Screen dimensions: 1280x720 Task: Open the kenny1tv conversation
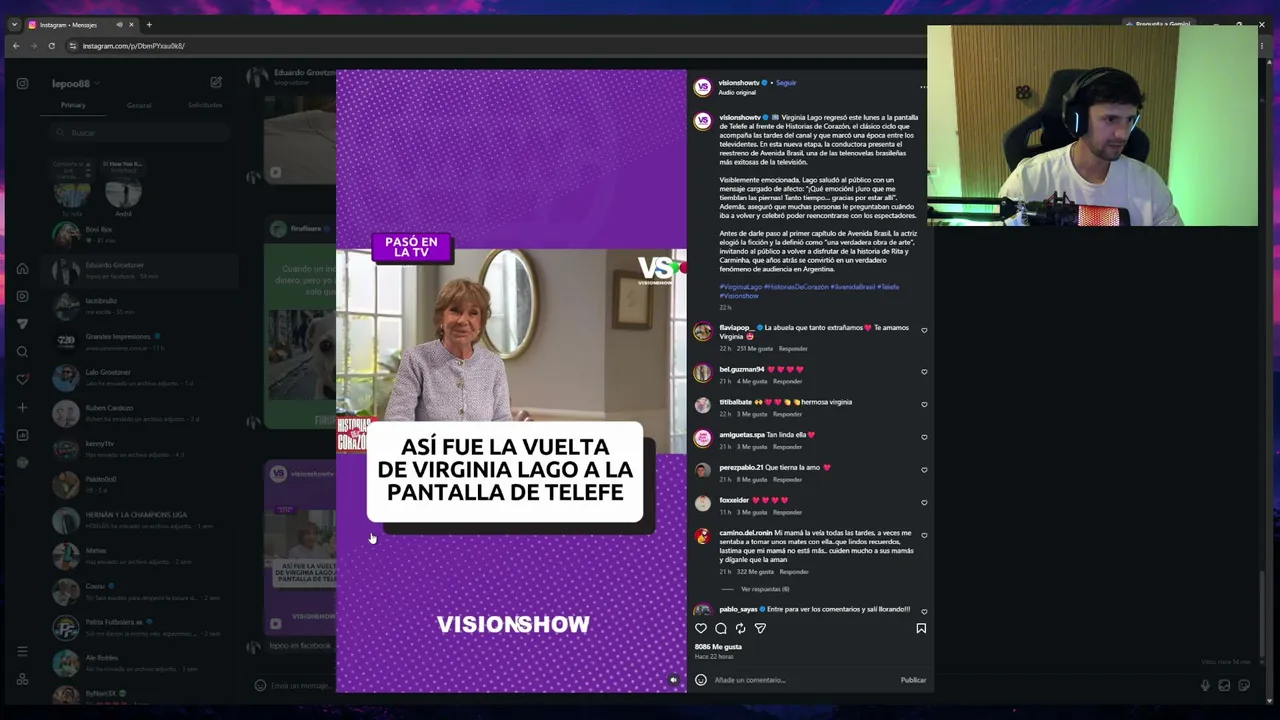point(138,448)
